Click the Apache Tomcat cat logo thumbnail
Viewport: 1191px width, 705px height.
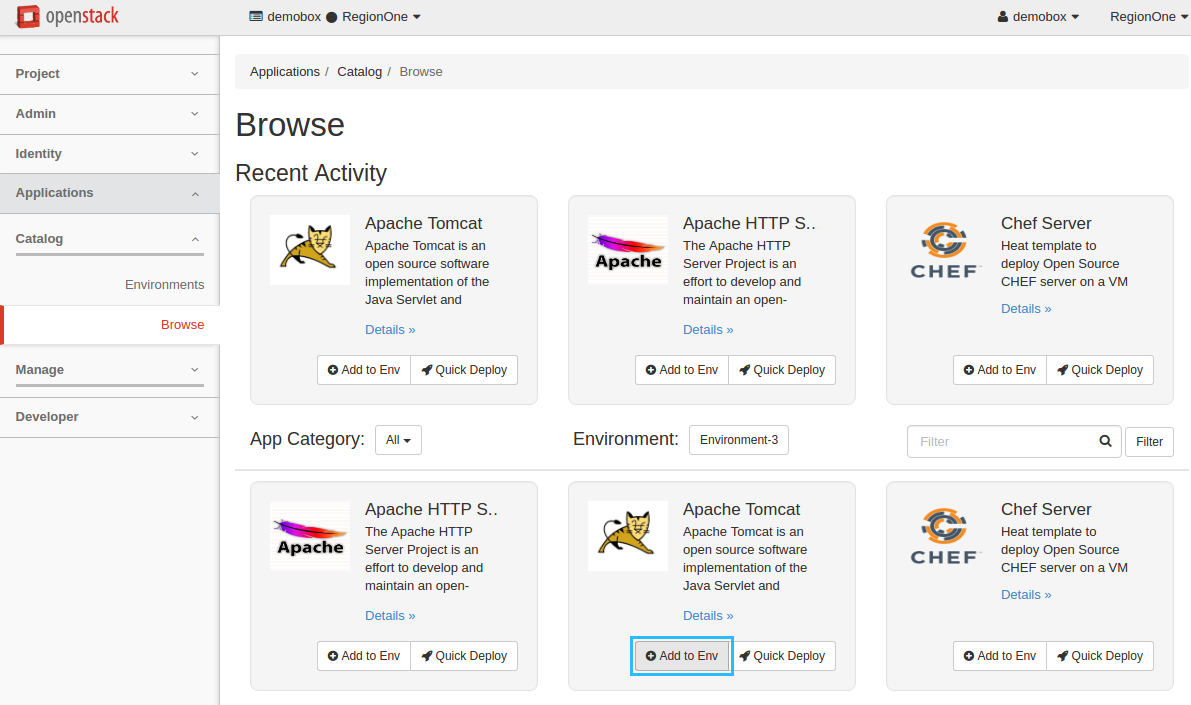[309, 249]
